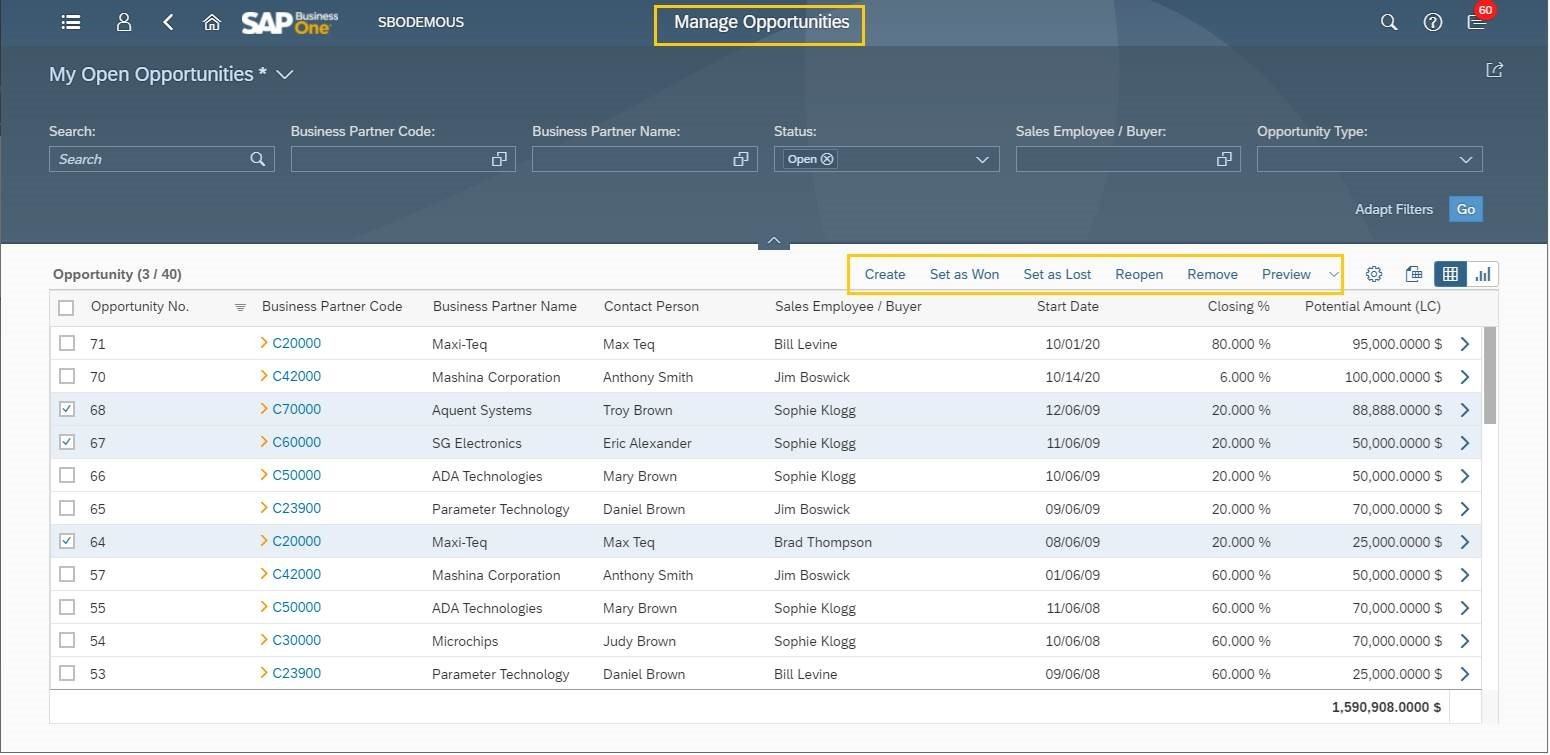Open details arrow for opportunity 54
This screenshot has width=1550, height=755.
coord(1465,641)
